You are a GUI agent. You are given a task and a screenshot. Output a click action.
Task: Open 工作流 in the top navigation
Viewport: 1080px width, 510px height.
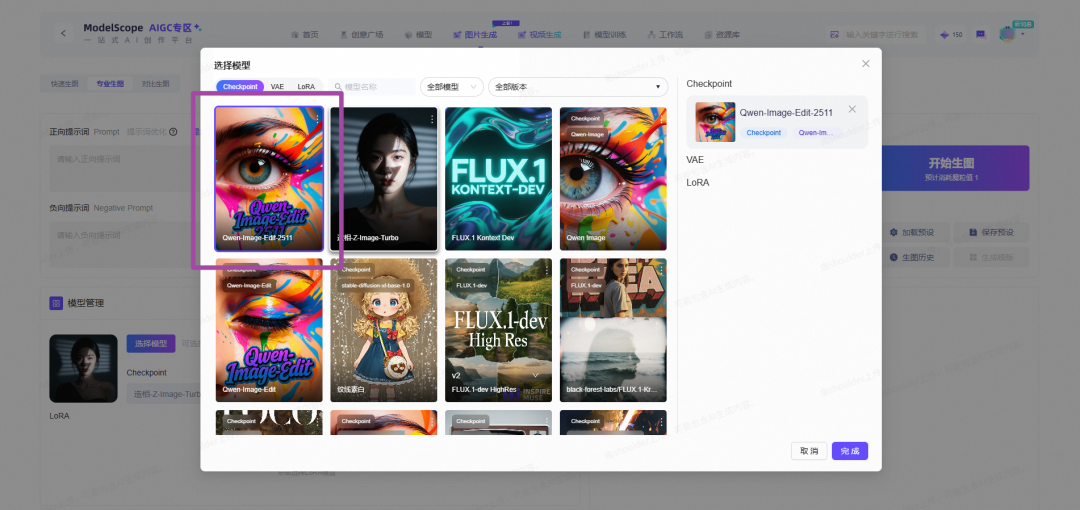[665, 34]
